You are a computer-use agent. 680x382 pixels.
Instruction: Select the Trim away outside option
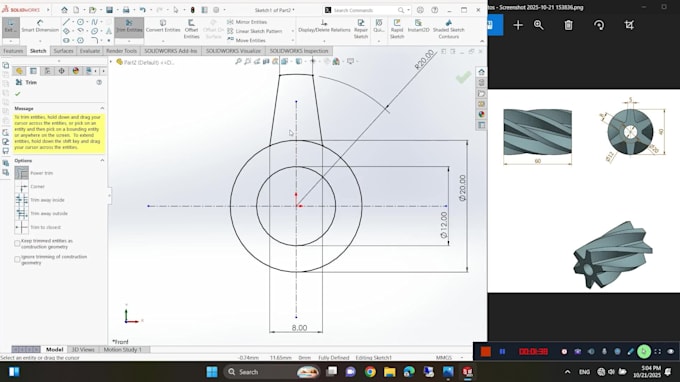(22, 213)
